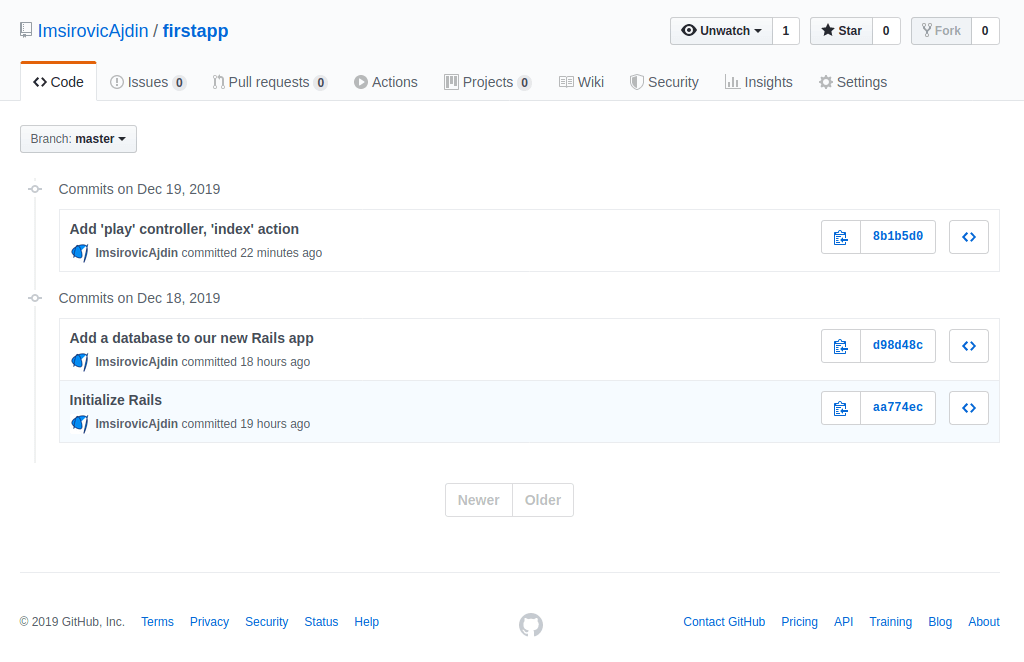The height and width of the screenshot is (662, 1024).
Task: Open API link in footer
Action: tap(844, 622)
